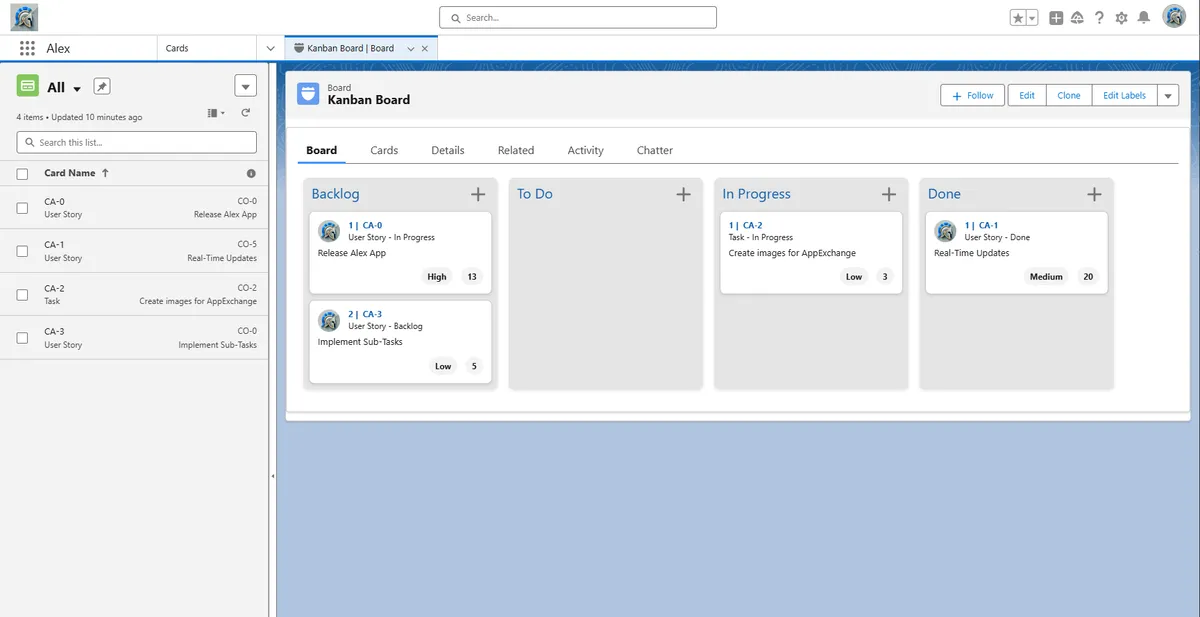Open Global Actions plus icon
The height and width of the screenshot is (617, 1200).
point(1056,18)
